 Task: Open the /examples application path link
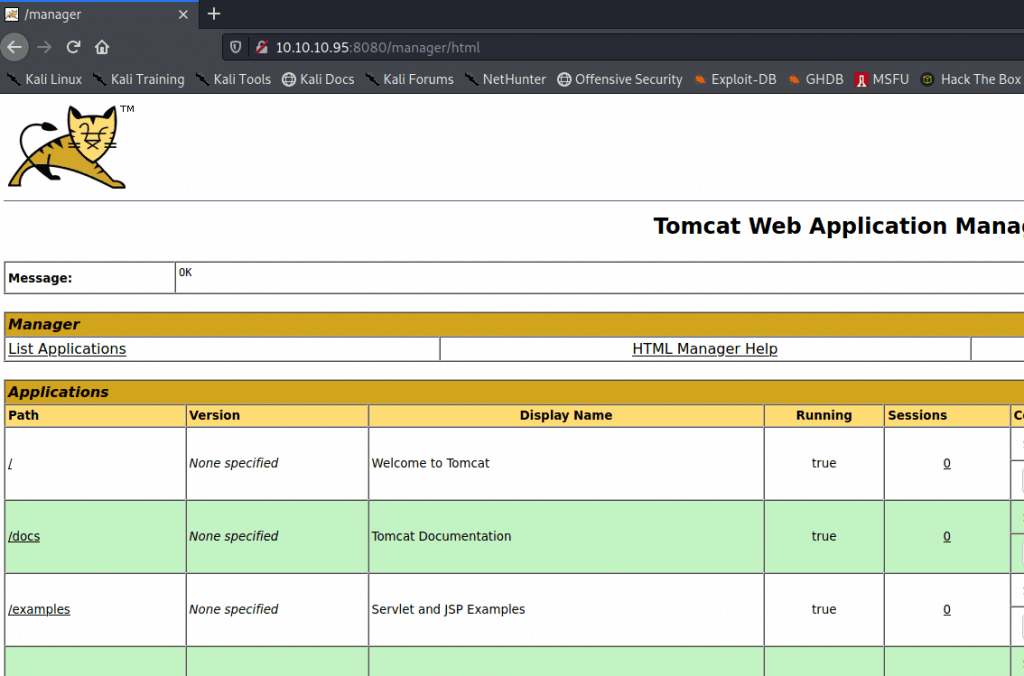pos(39,609)
